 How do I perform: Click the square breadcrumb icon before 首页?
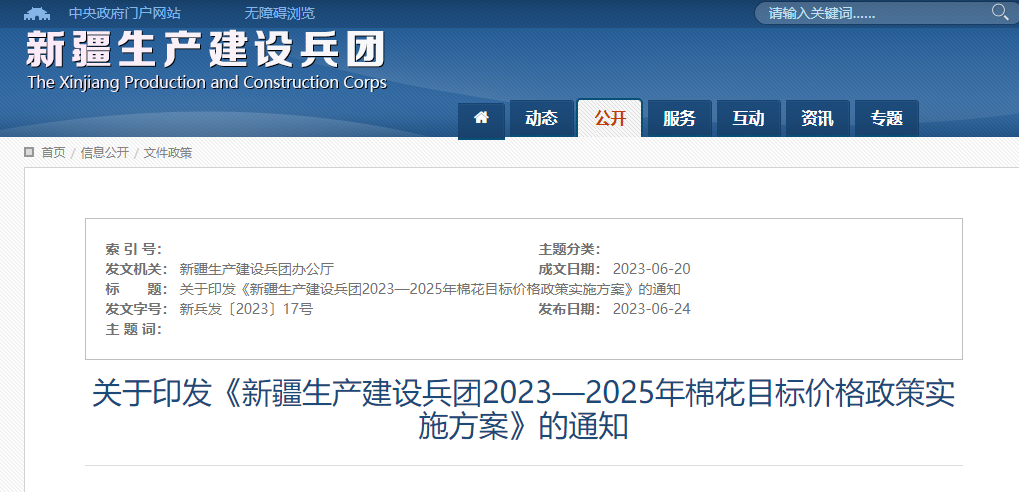[29, 152]
